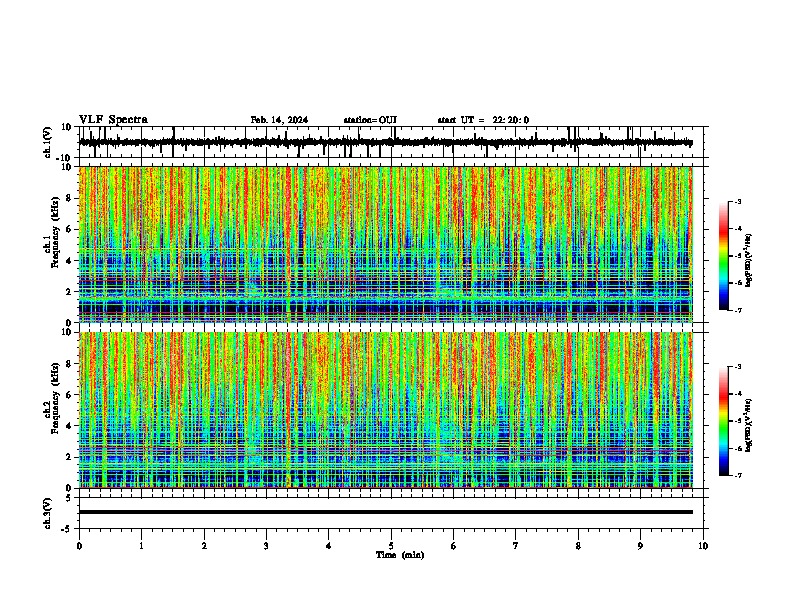
Task: Click inside the ch.1 frequency spectrogram
Action: coord(385,244)
